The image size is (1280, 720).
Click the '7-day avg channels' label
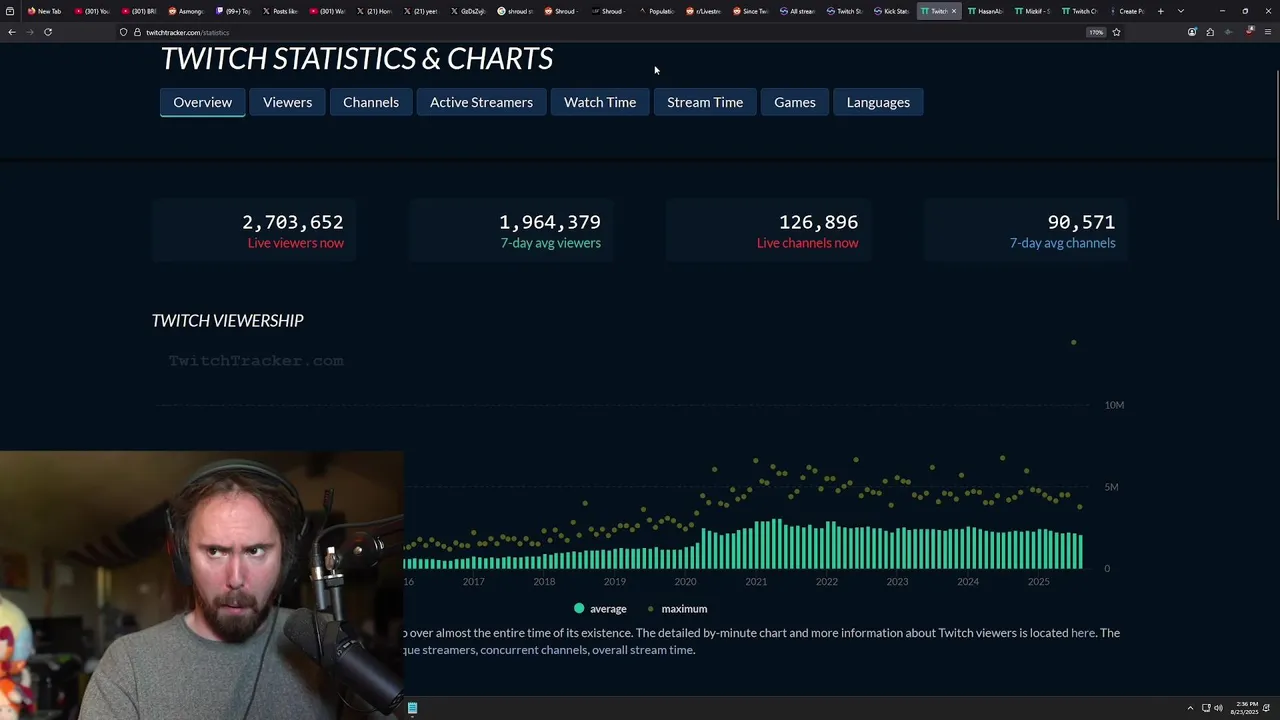[1062, 243]
